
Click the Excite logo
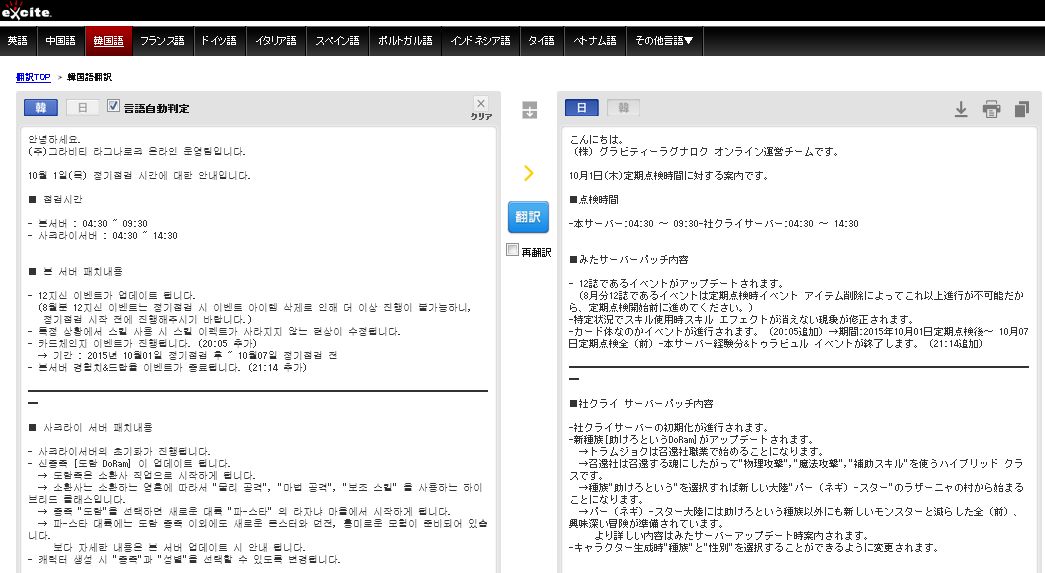(26, 11)
